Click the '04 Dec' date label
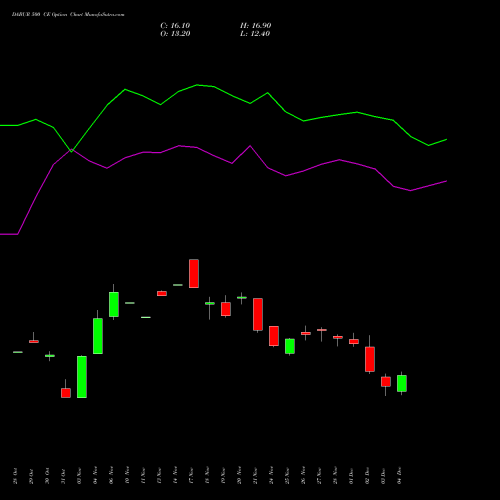 point(399,475)
